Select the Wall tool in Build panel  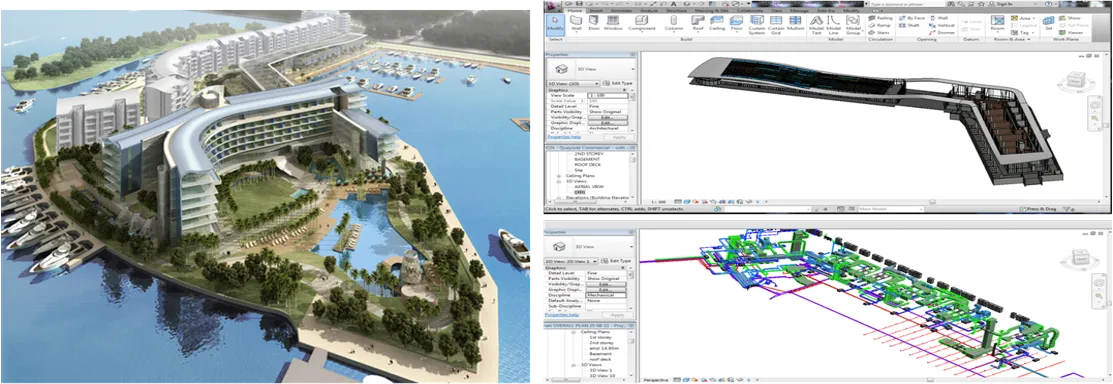pyautogui.click(x=576, y=23)
